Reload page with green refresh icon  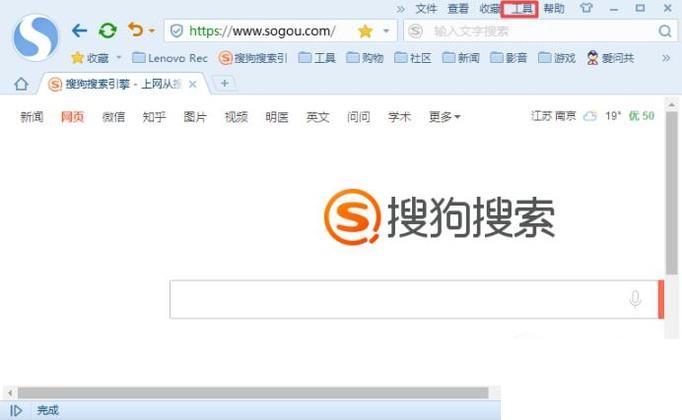tap(107, 30)
